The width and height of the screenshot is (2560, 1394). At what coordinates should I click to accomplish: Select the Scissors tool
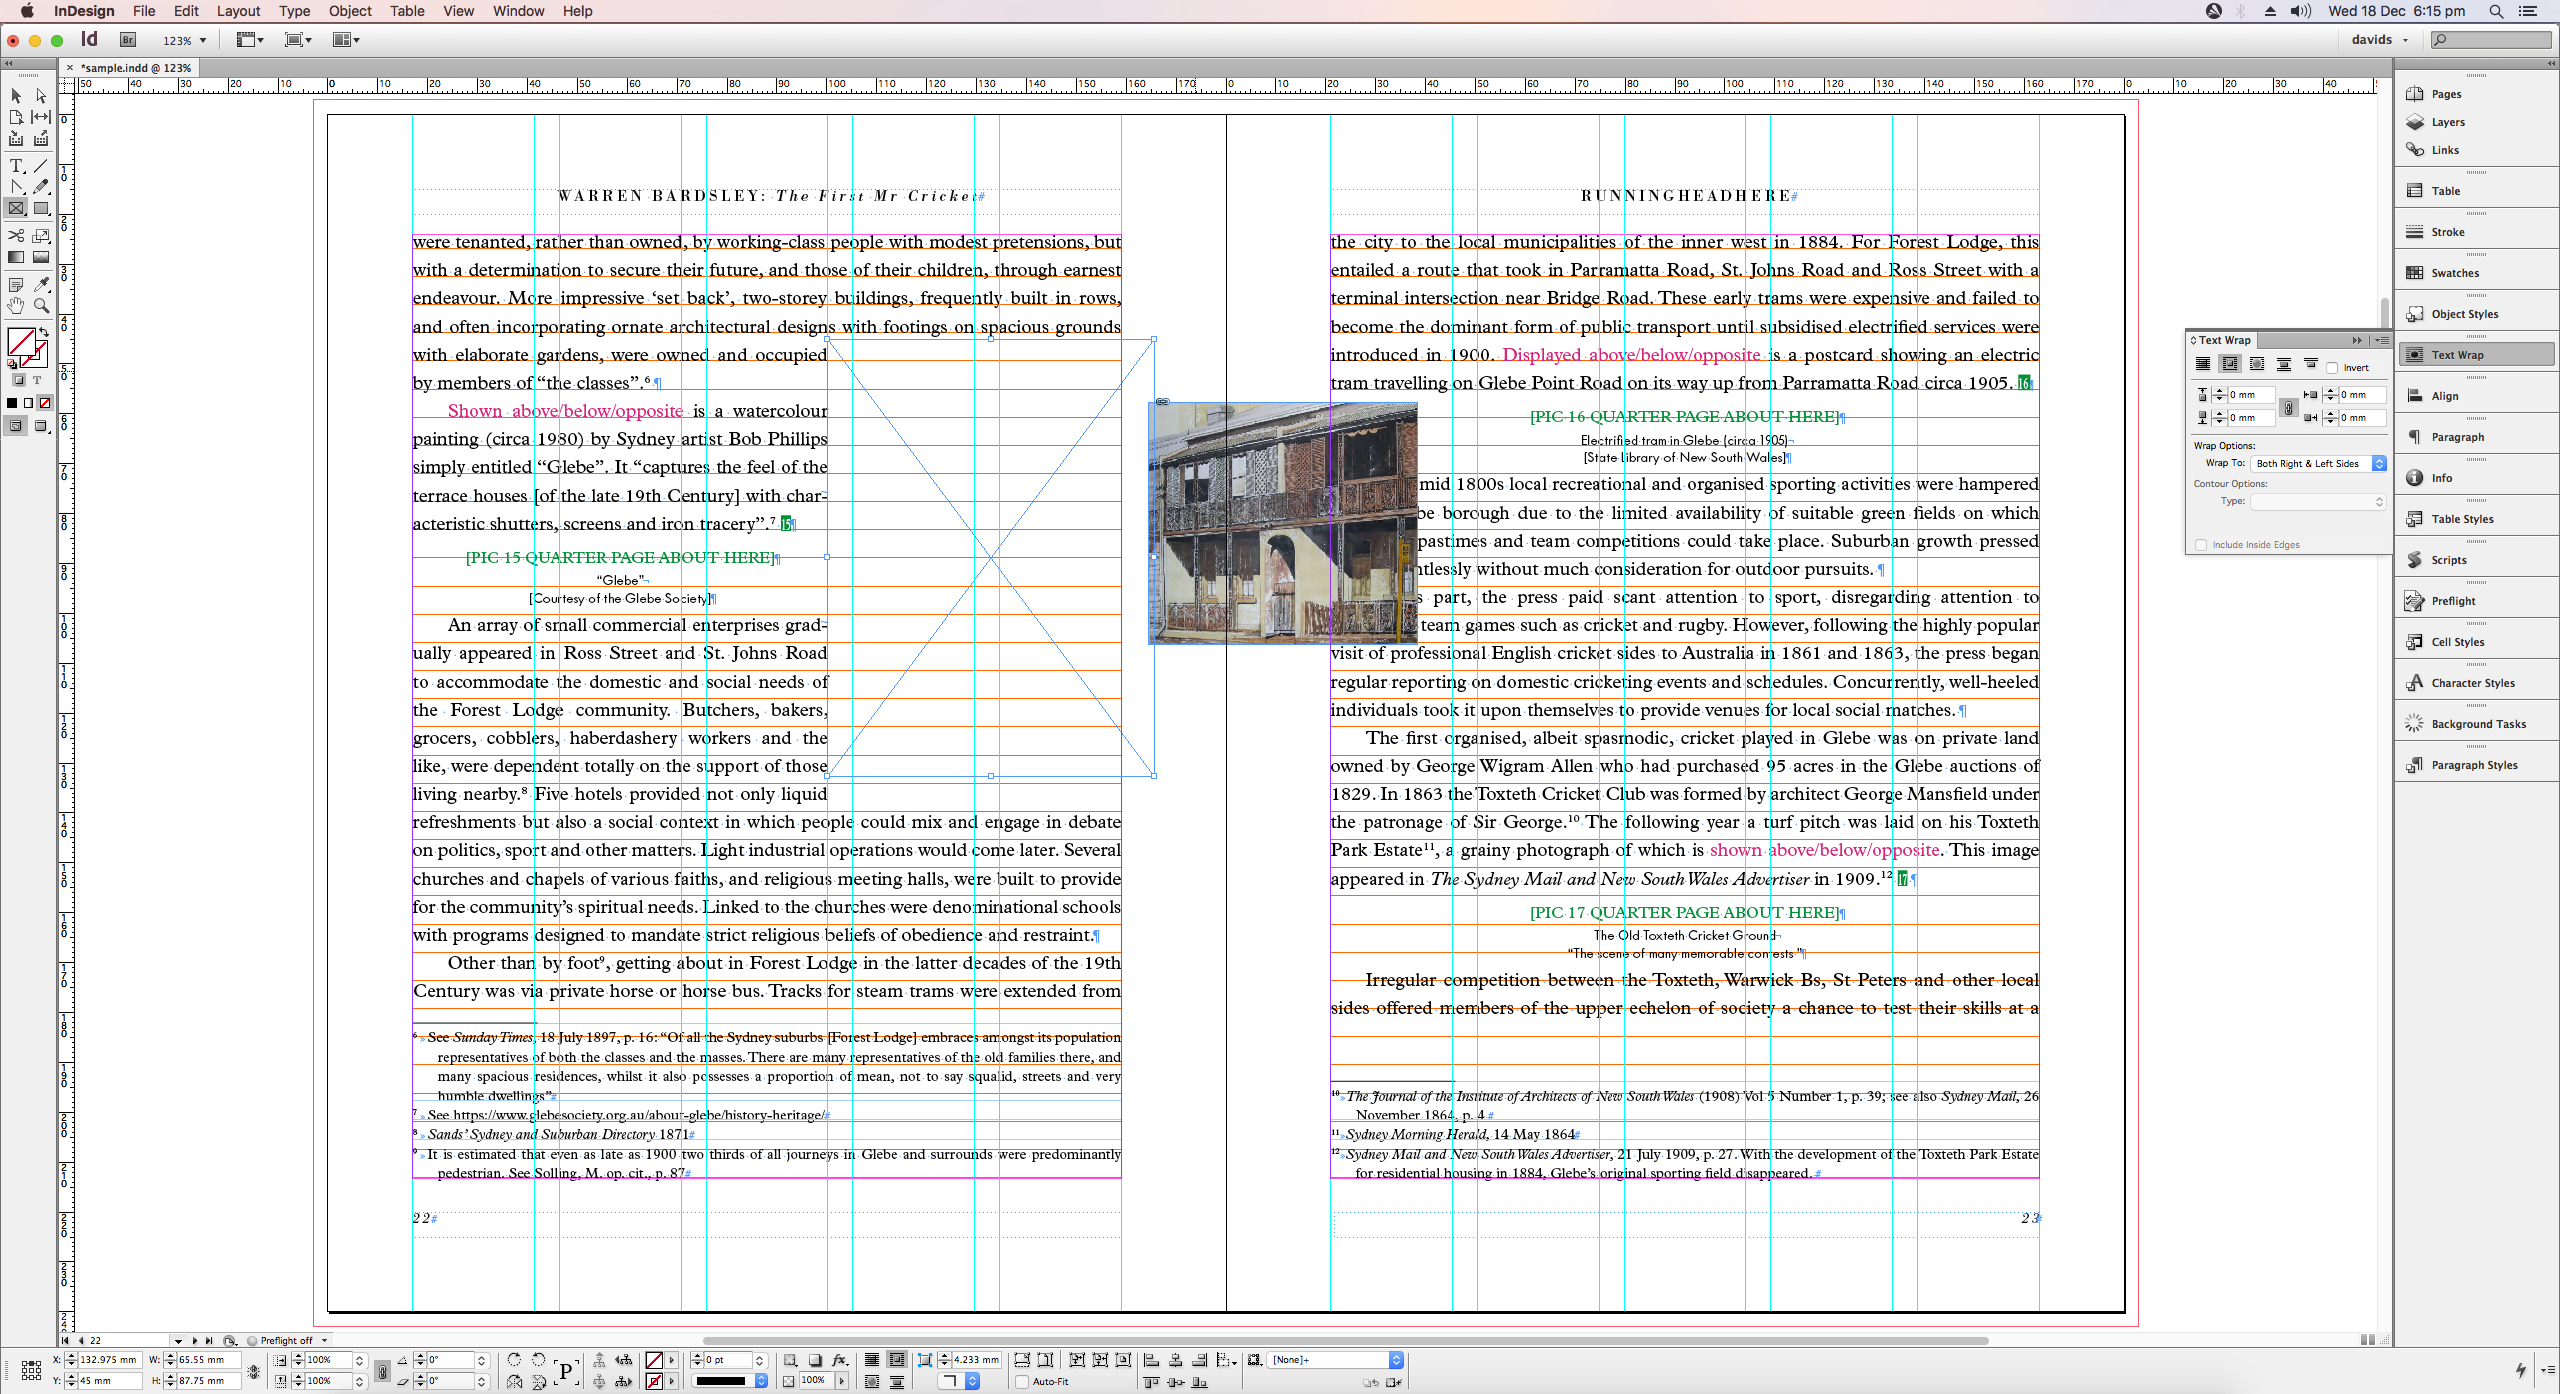point(16,236)
